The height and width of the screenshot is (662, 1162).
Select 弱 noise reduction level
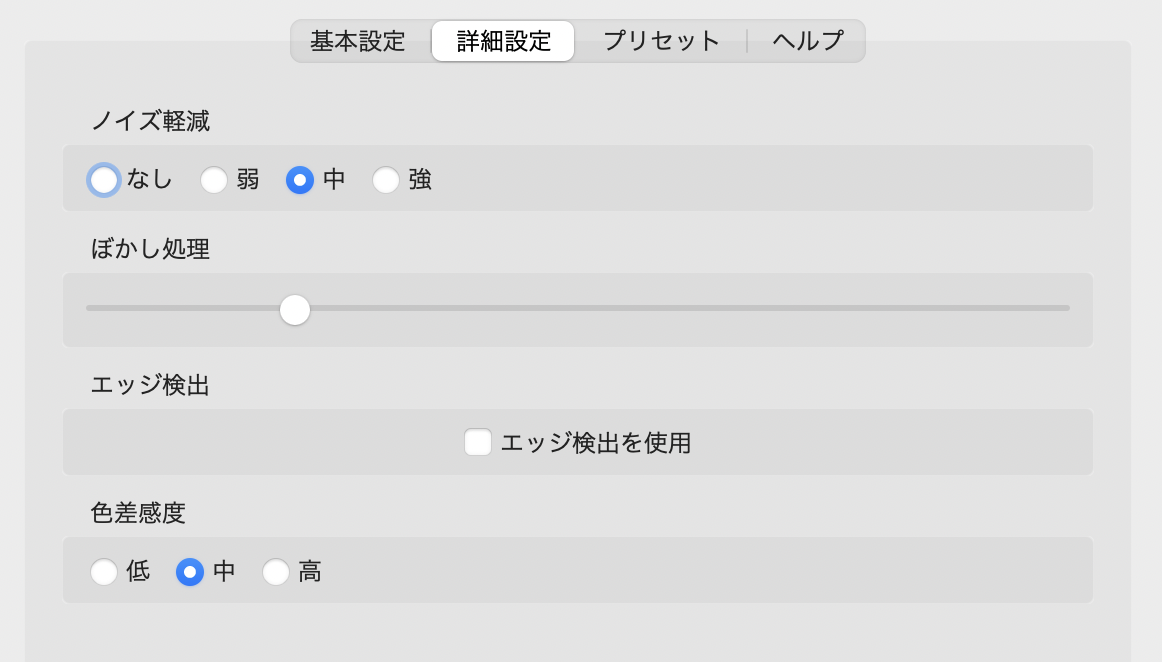coord(214,180)
